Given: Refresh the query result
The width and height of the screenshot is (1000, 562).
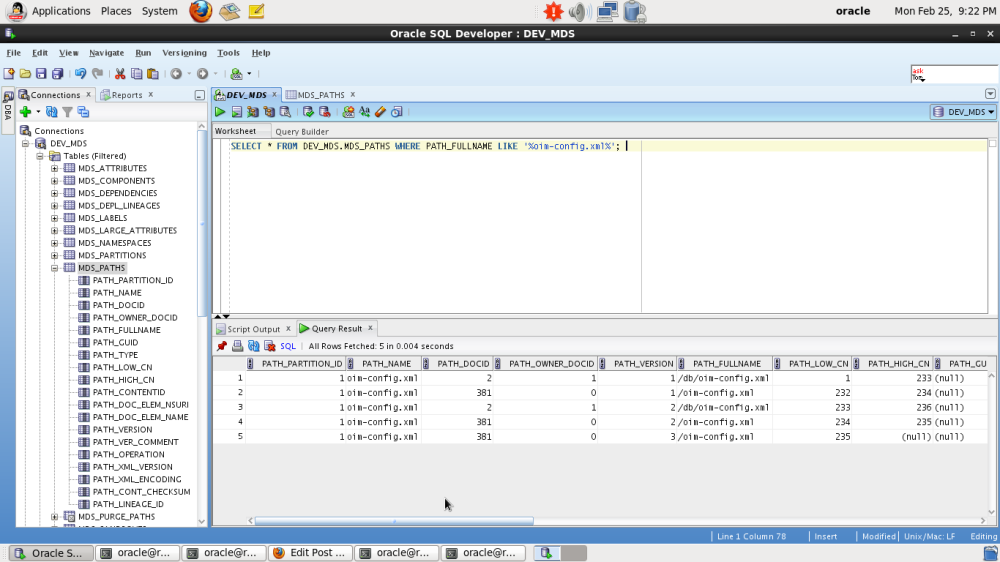Looking at the screenshot, I should click(x=254, y=346).
